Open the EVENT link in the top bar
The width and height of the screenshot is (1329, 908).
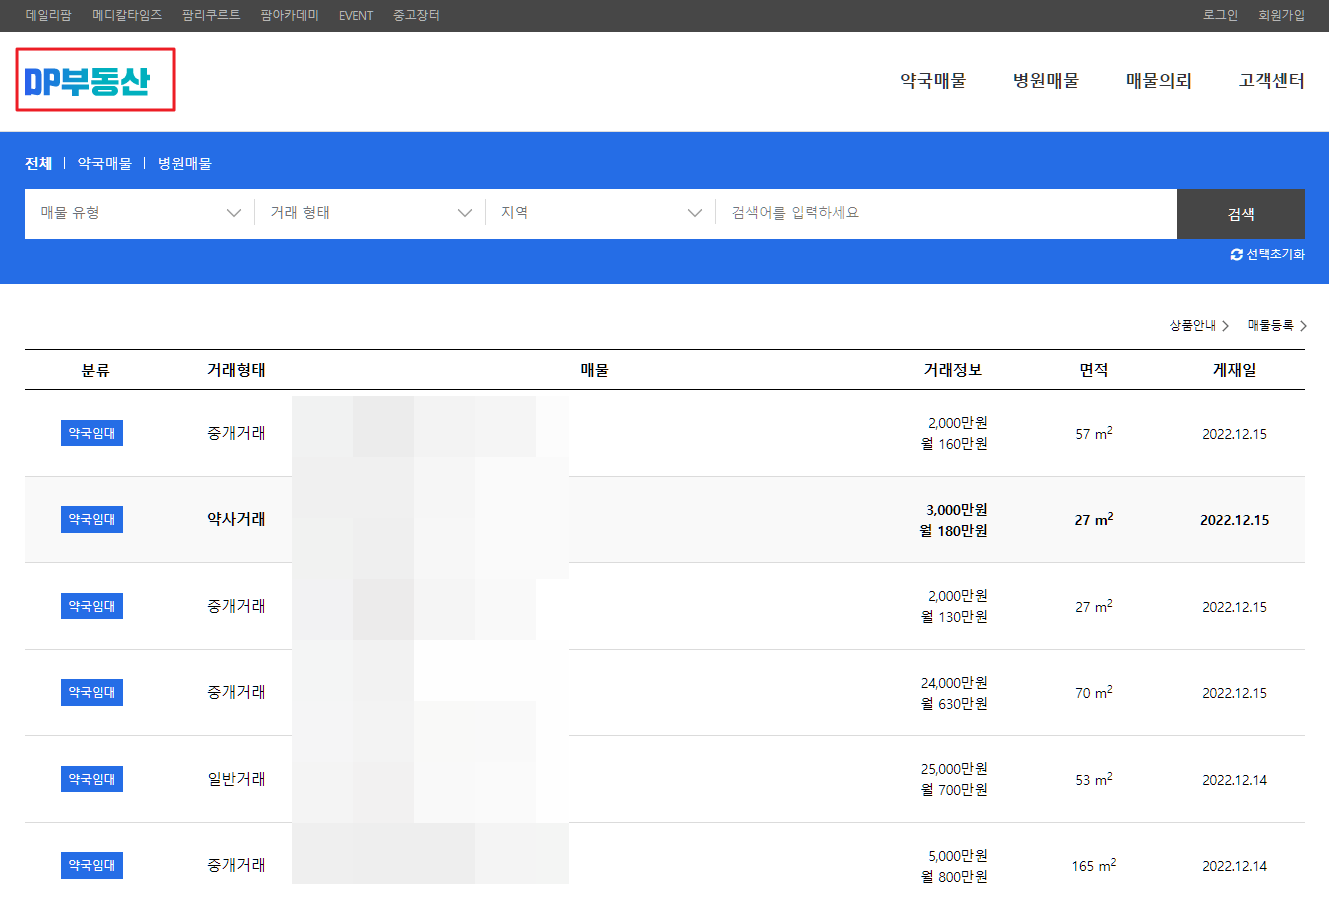[356, 15]
